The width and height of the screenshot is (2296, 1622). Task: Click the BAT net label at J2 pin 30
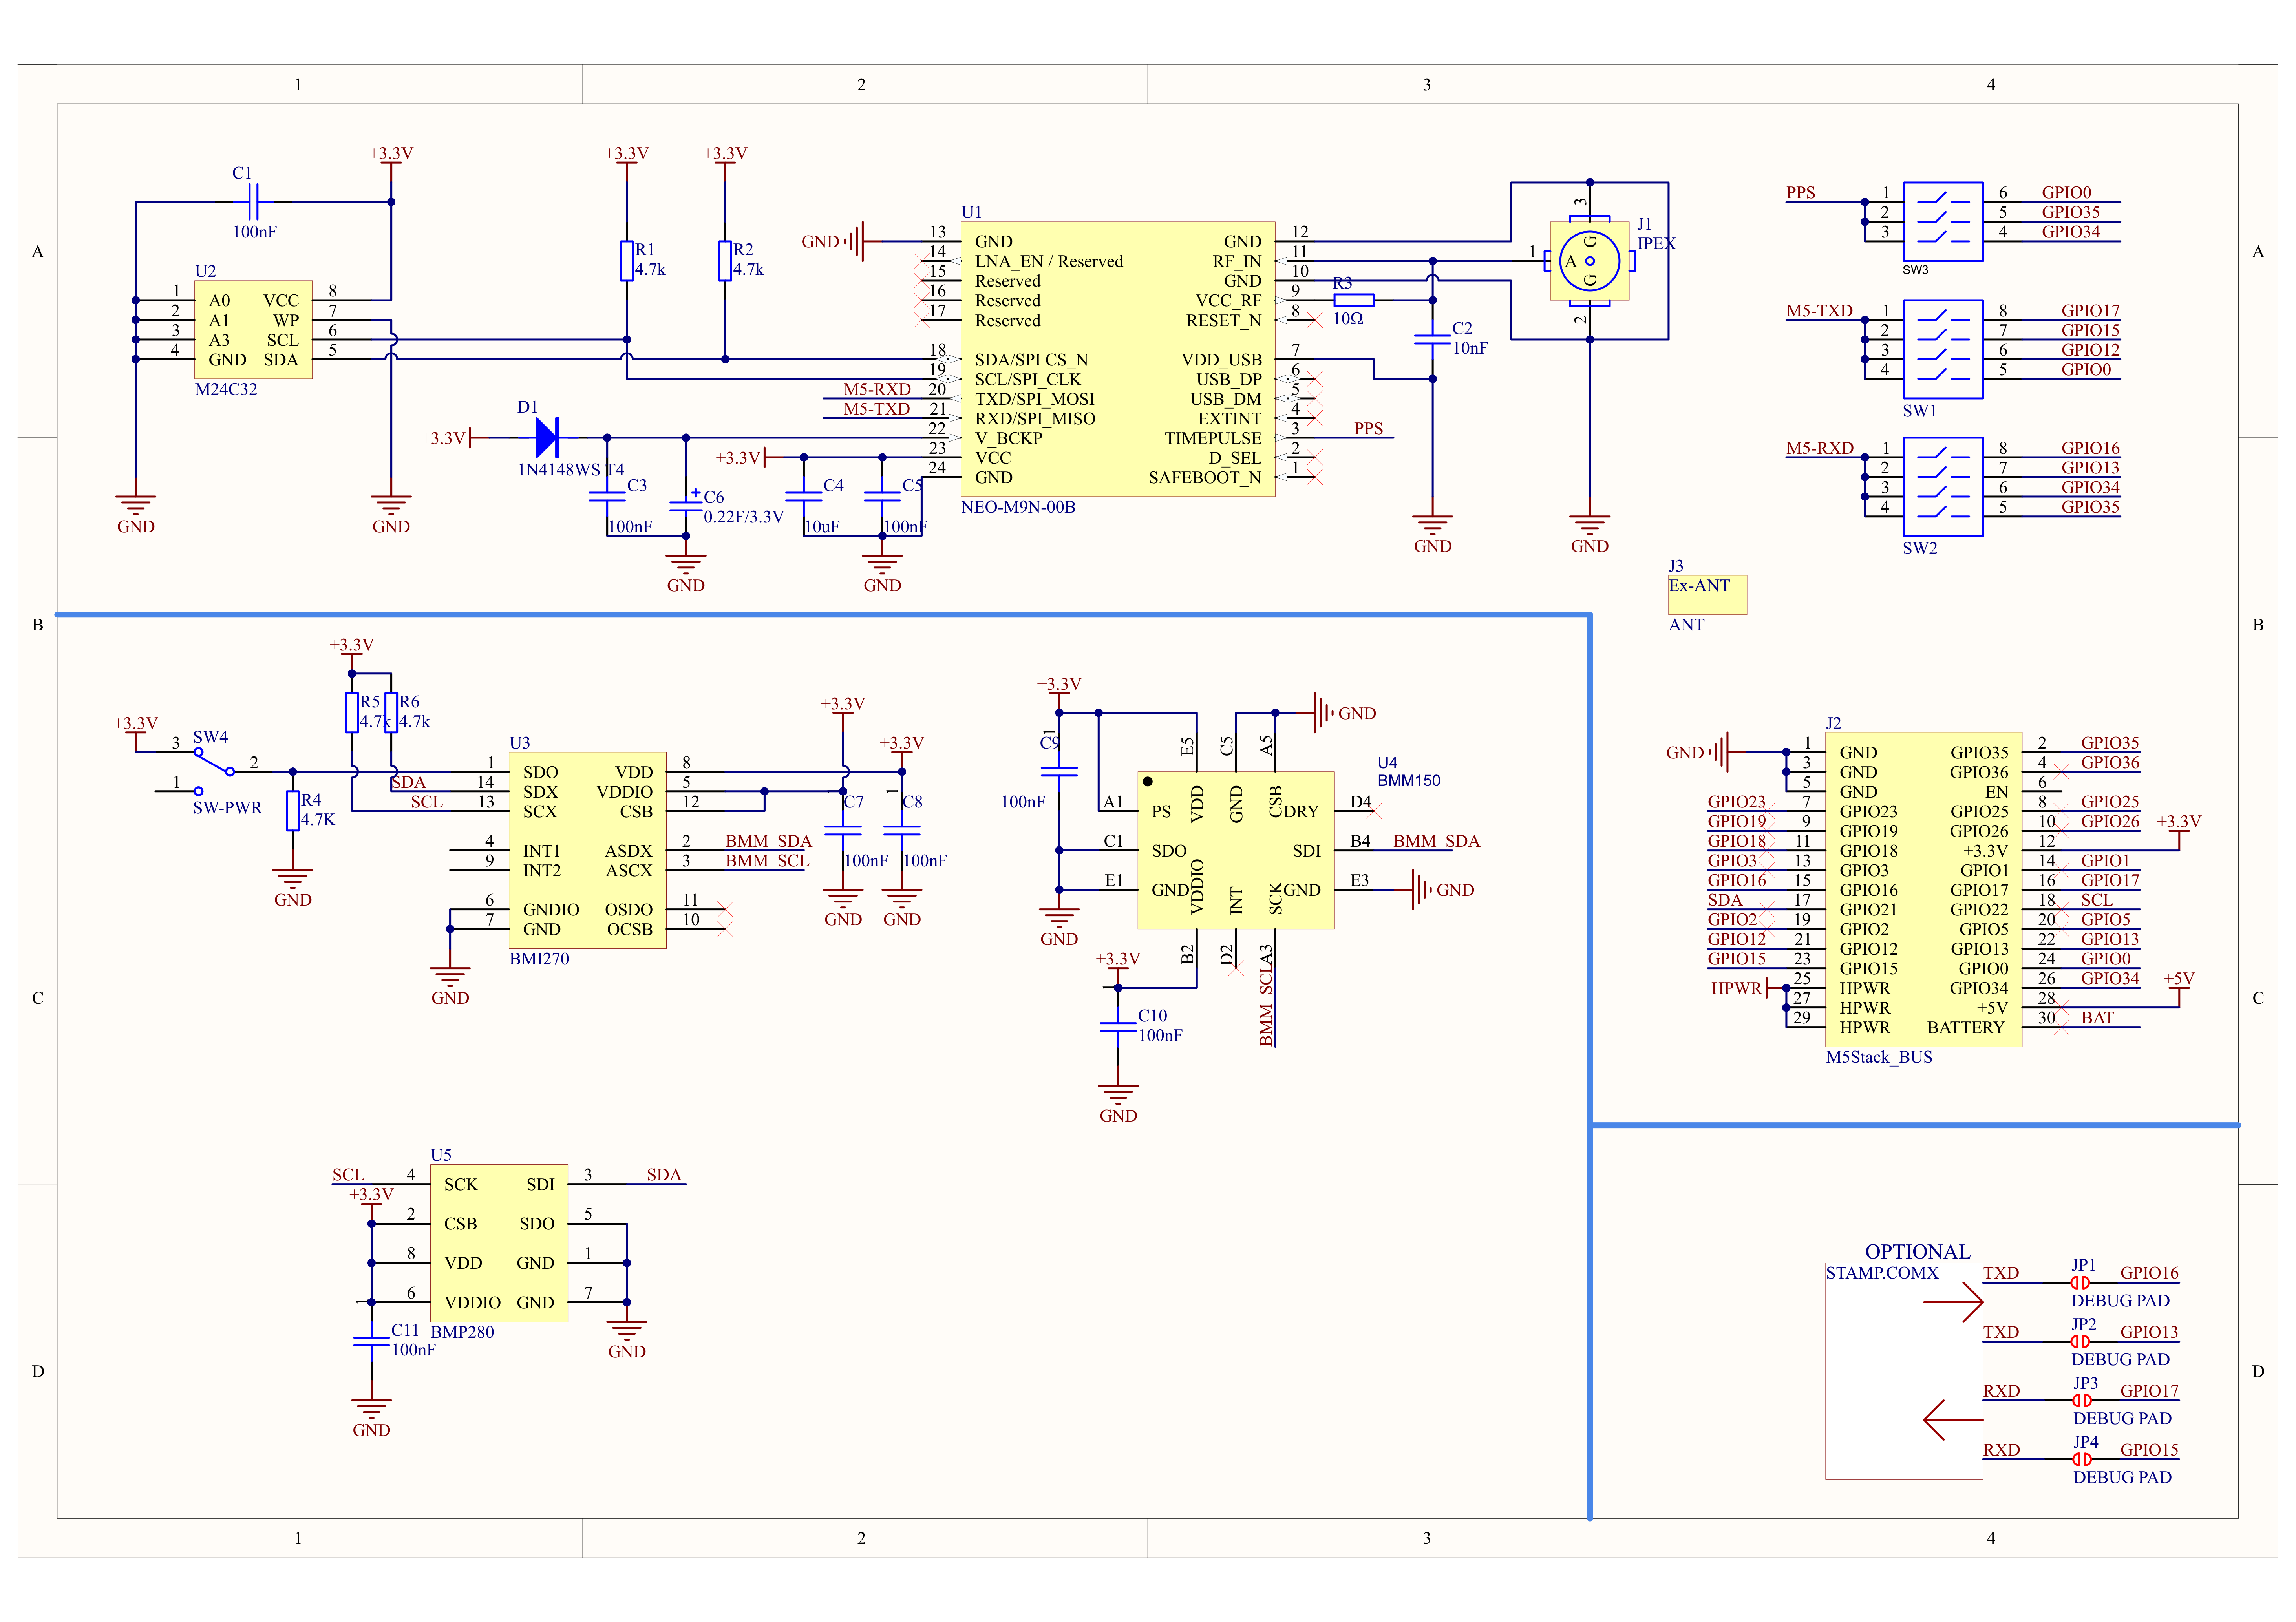pyautogui.click(x=2097, y=1017)
